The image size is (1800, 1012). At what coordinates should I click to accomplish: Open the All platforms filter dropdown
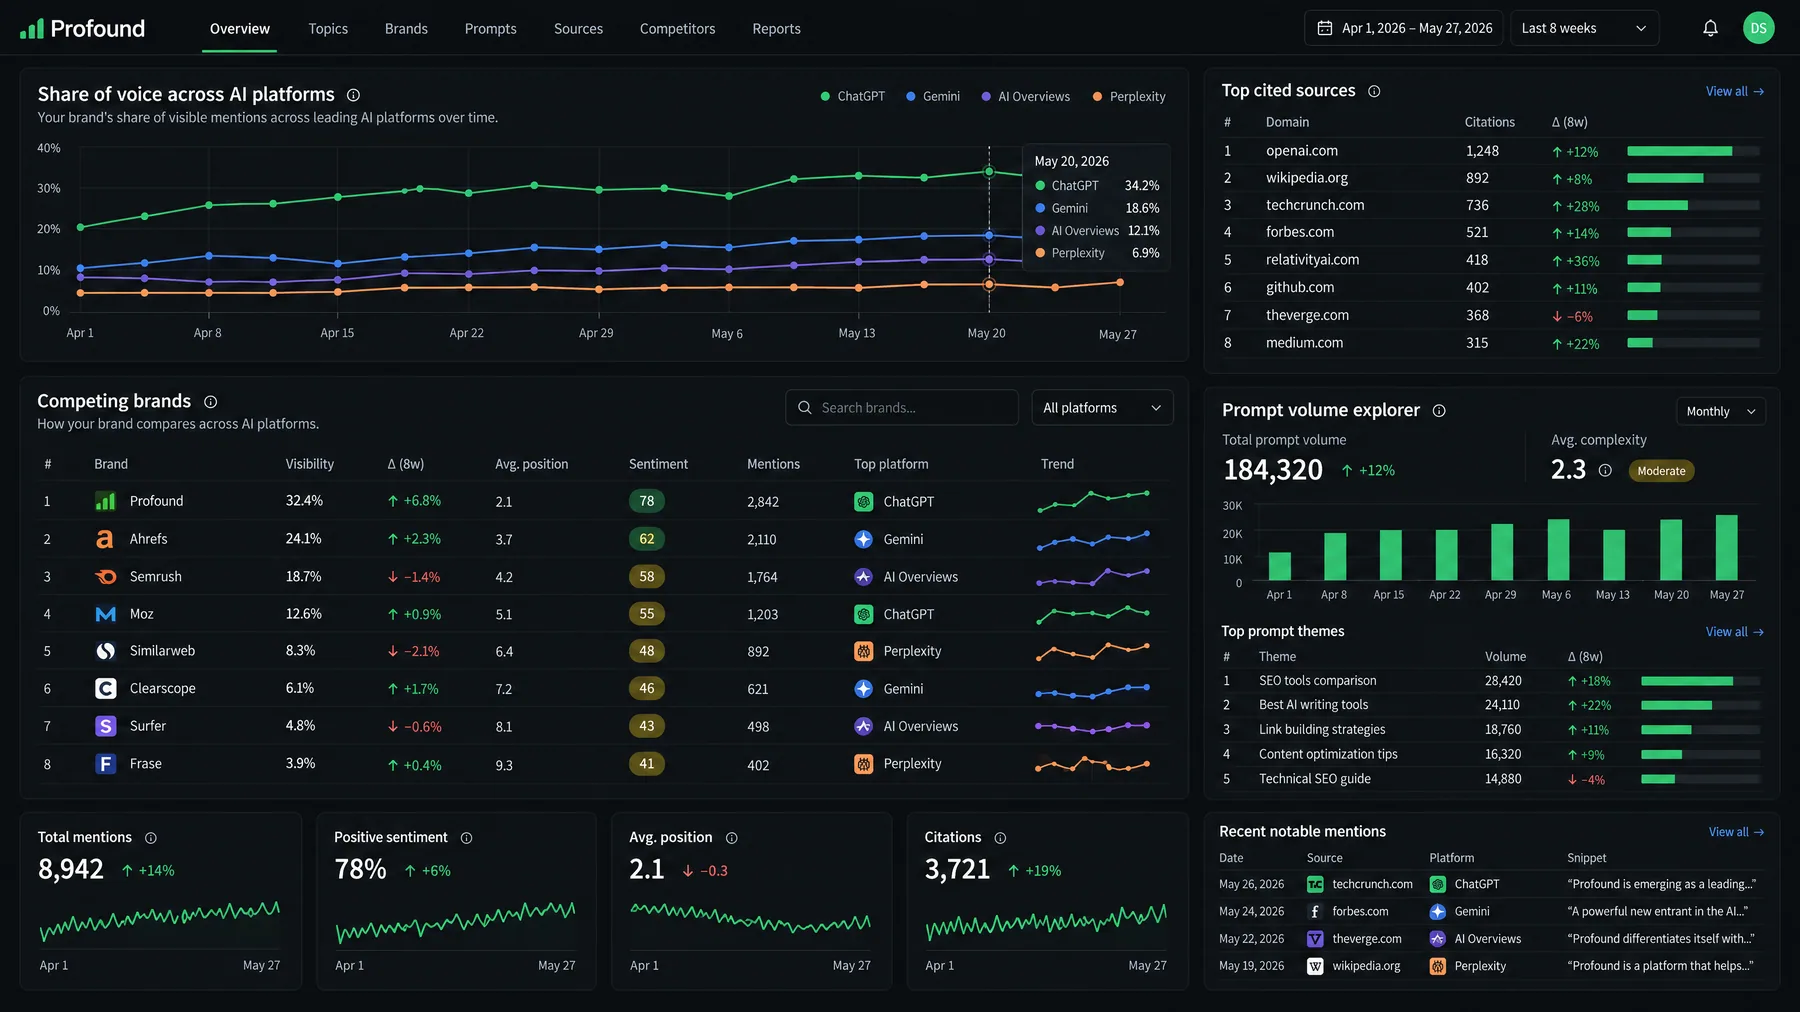[1102, 408]
